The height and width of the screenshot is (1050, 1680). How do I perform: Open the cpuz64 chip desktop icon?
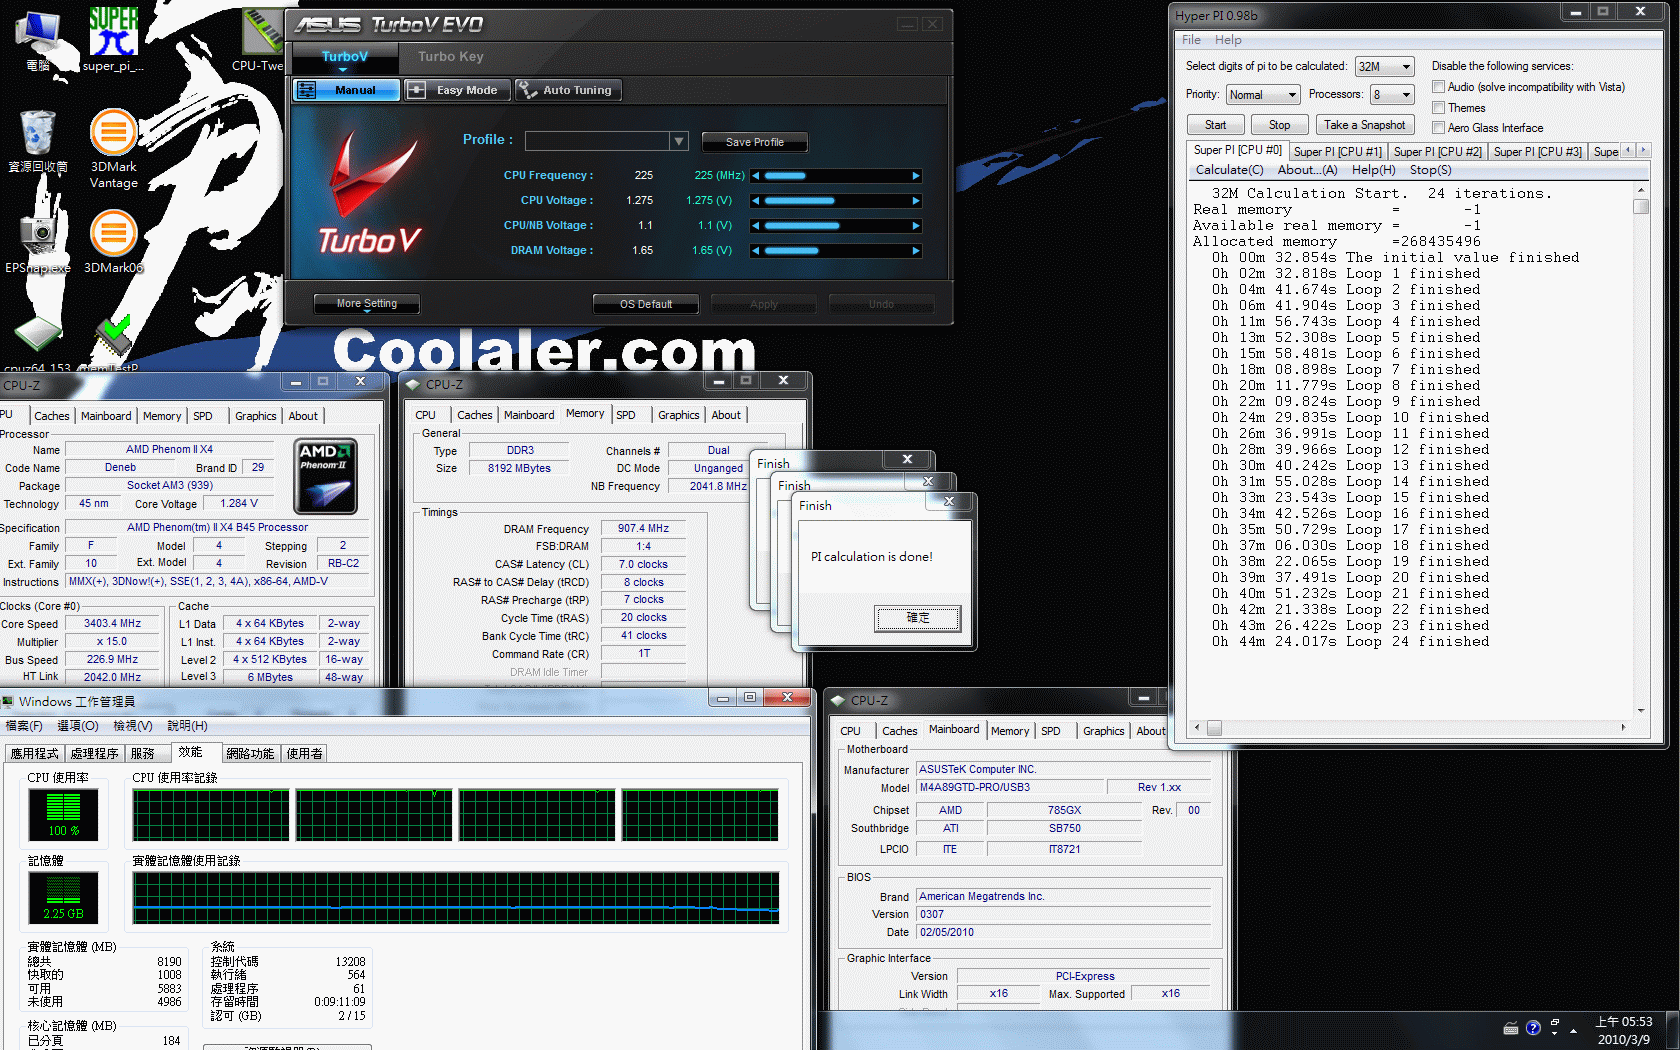tap(38, 342)
